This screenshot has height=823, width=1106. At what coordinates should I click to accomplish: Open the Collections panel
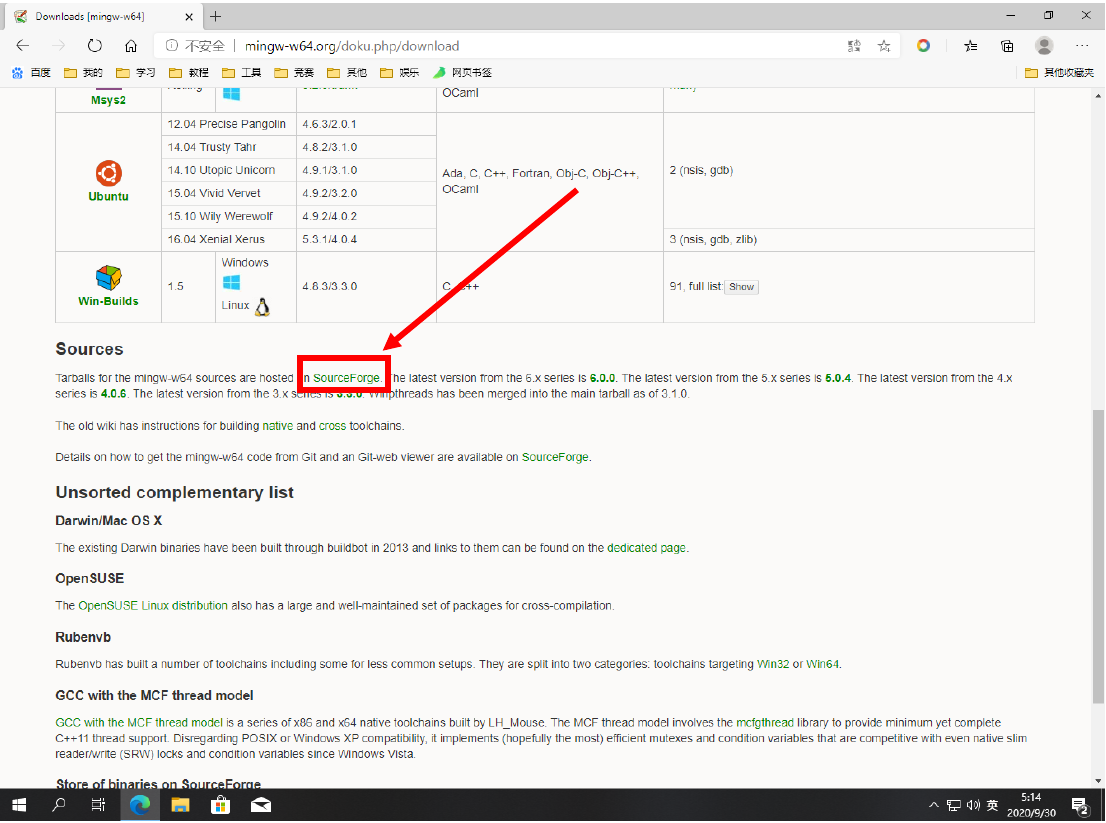tap(1008, 46)
